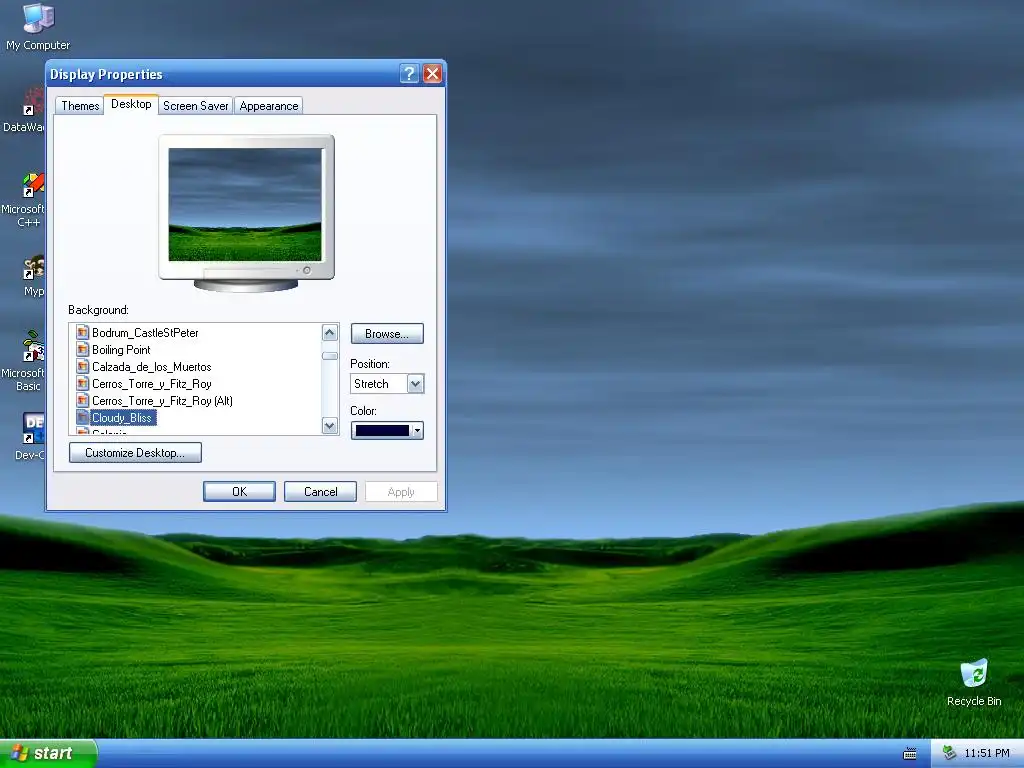The image size is (1024, 768).
Task: Click the Cloudy_Bliss image file icon
Action: tap(82, 417)
